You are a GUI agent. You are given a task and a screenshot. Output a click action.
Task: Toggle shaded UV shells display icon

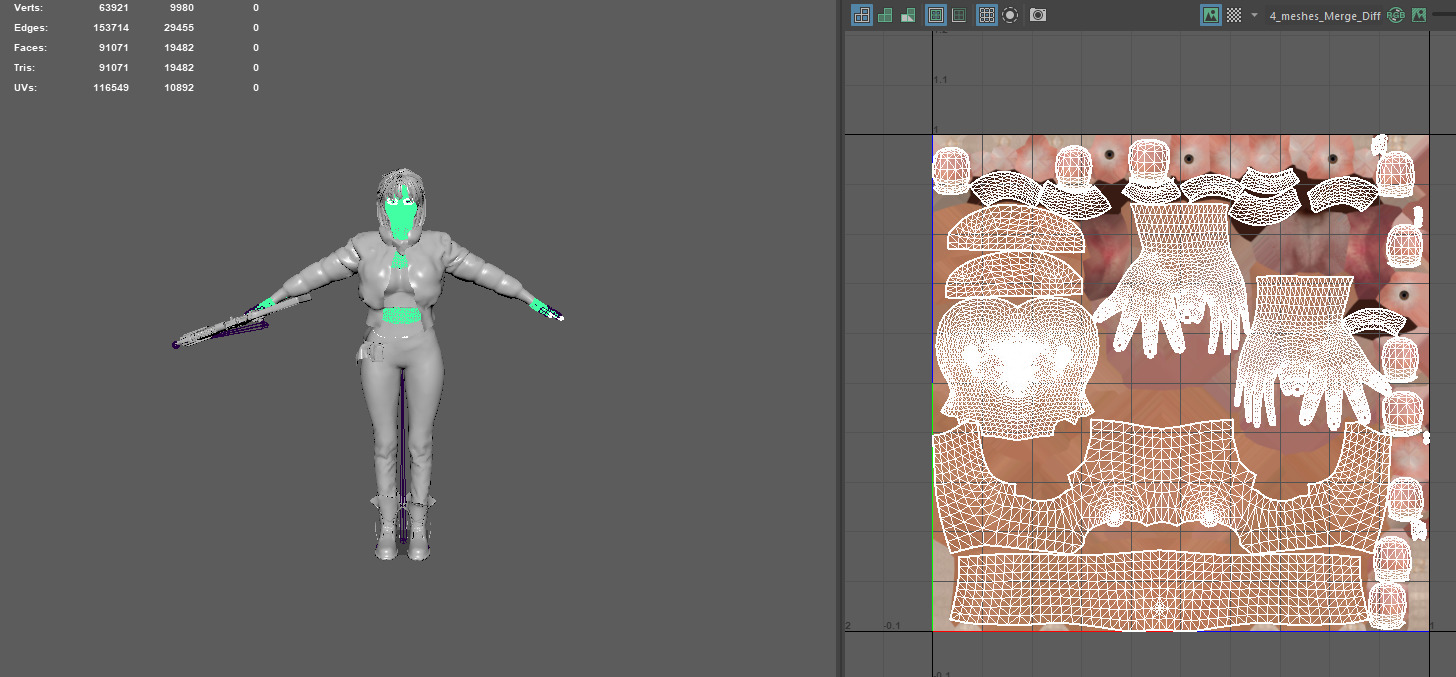885,15
